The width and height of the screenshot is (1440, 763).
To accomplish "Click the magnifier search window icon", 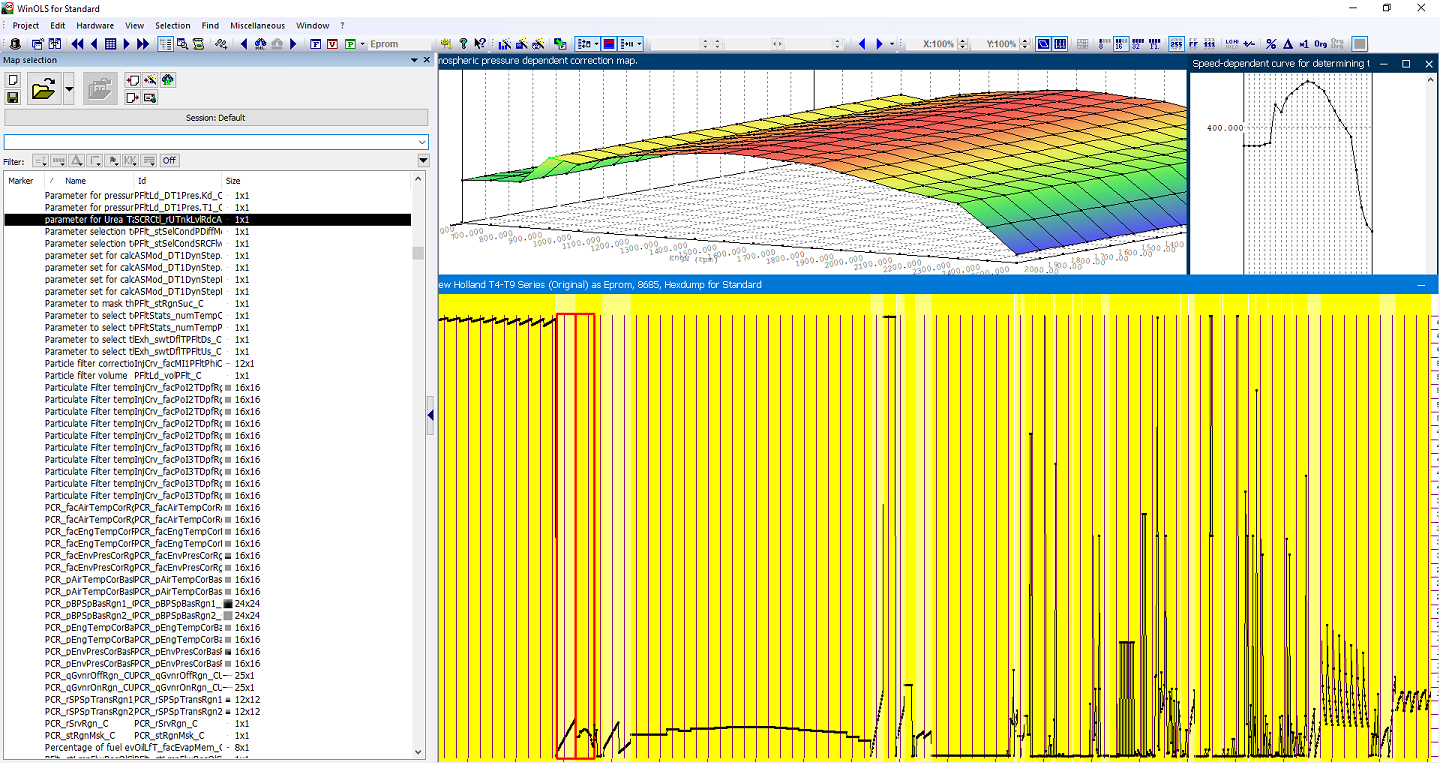I will 182,44.
